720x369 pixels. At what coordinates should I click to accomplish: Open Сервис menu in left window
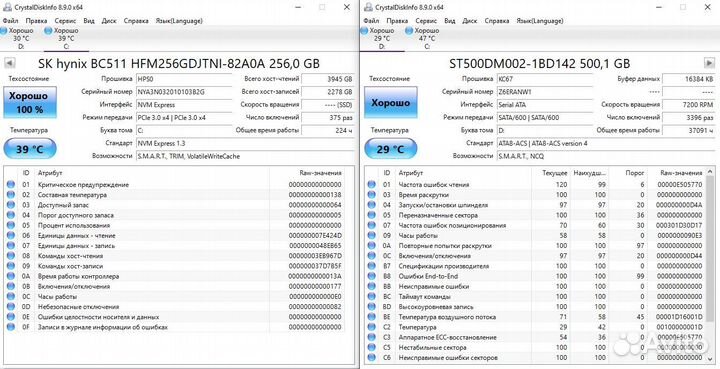coord(65,21)
